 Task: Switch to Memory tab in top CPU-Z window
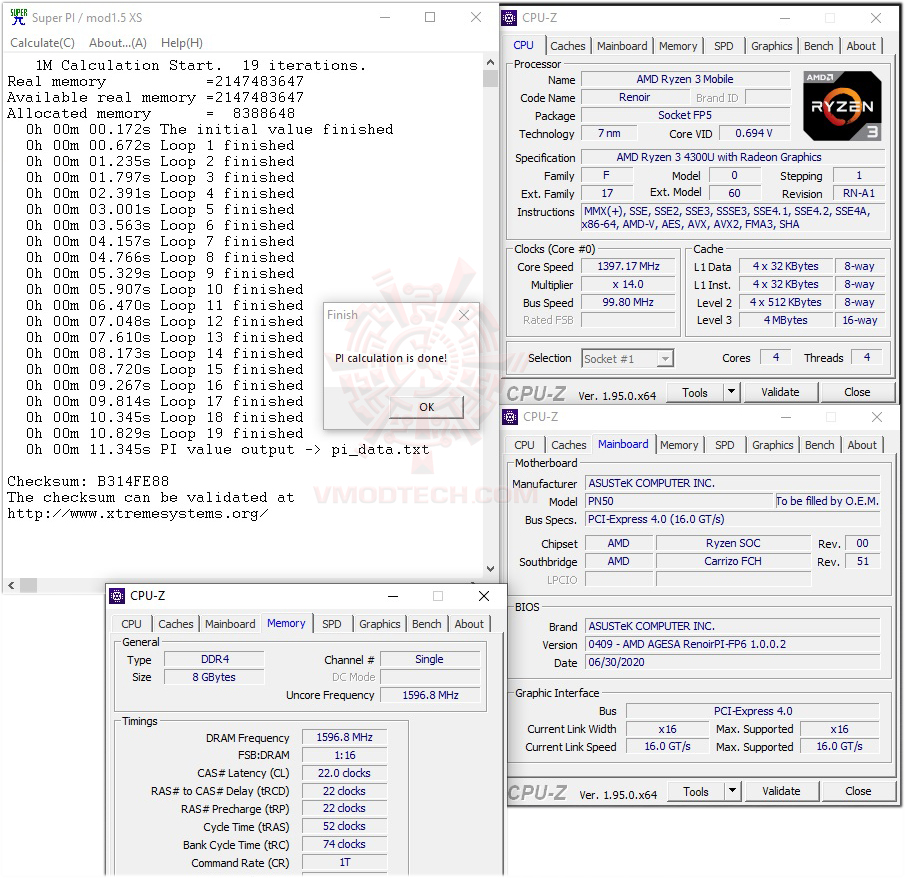678,46
